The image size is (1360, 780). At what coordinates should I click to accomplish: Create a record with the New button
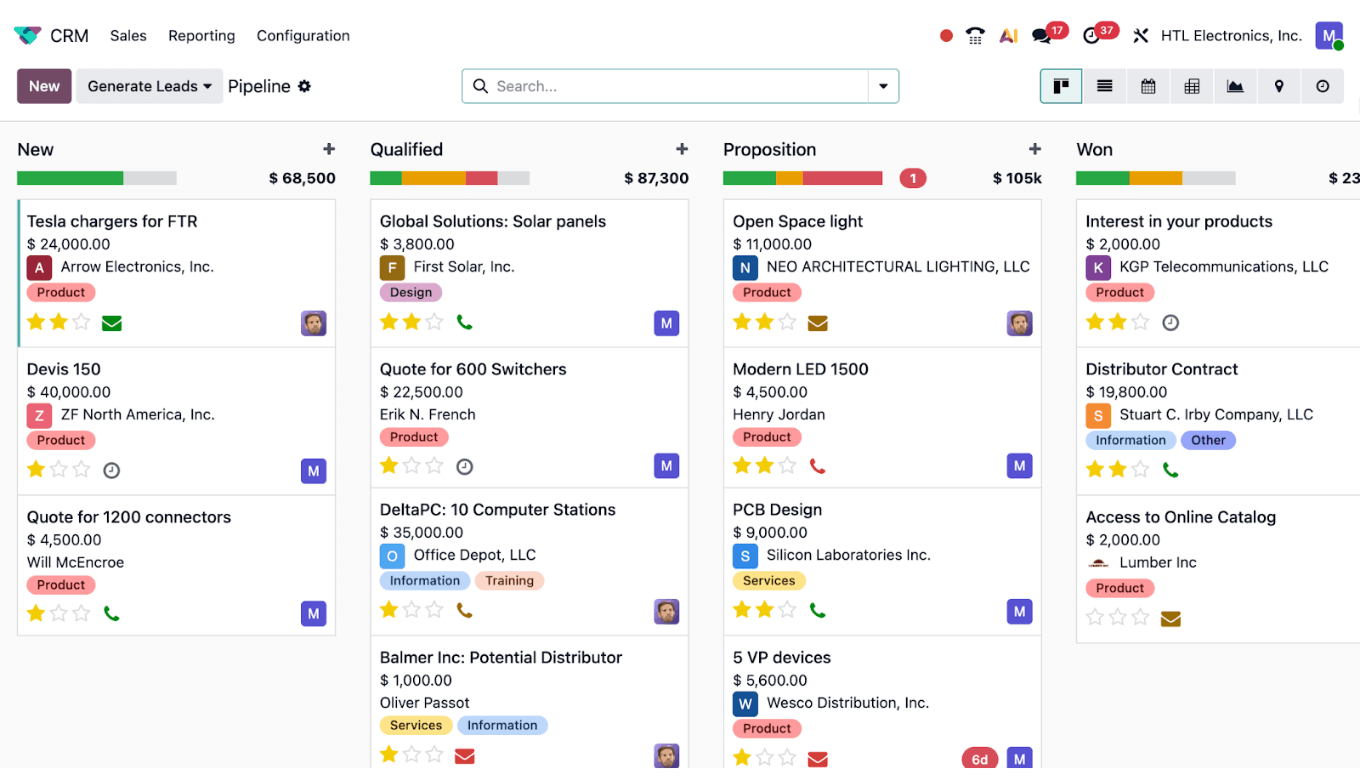tap(43, 86)
